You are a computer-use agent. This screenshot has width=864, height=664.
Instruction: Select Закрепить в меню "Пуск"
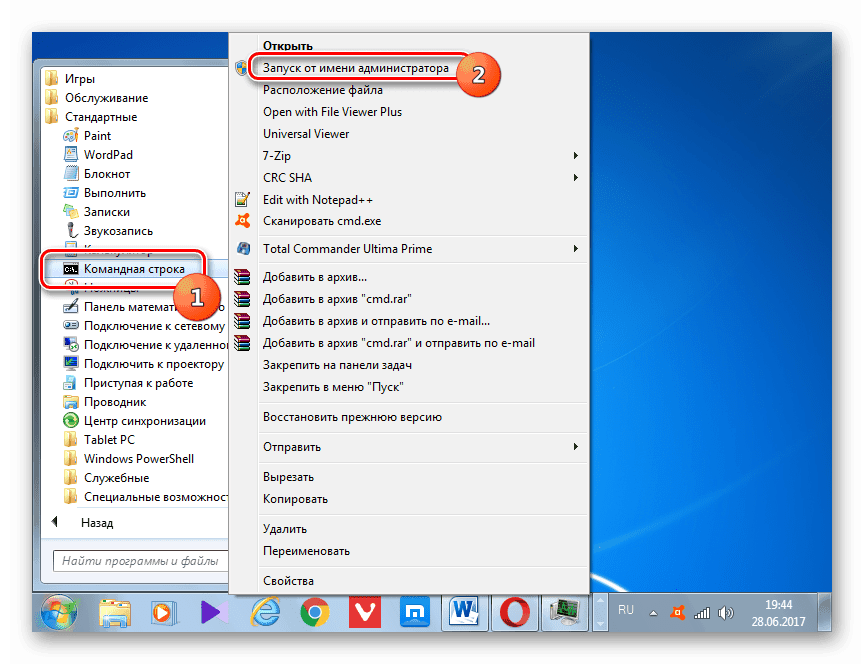(333, 387)
